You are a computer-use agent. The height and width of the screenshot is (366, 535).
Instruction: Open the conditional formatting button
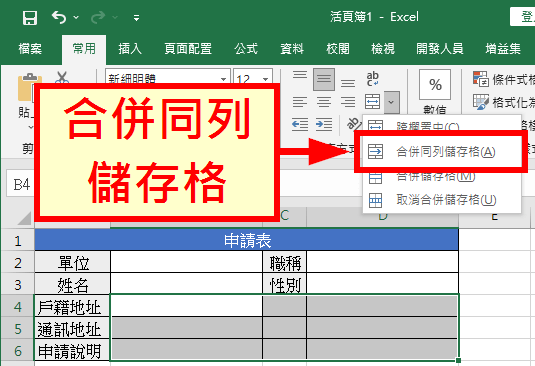click(x=503, y=79)
